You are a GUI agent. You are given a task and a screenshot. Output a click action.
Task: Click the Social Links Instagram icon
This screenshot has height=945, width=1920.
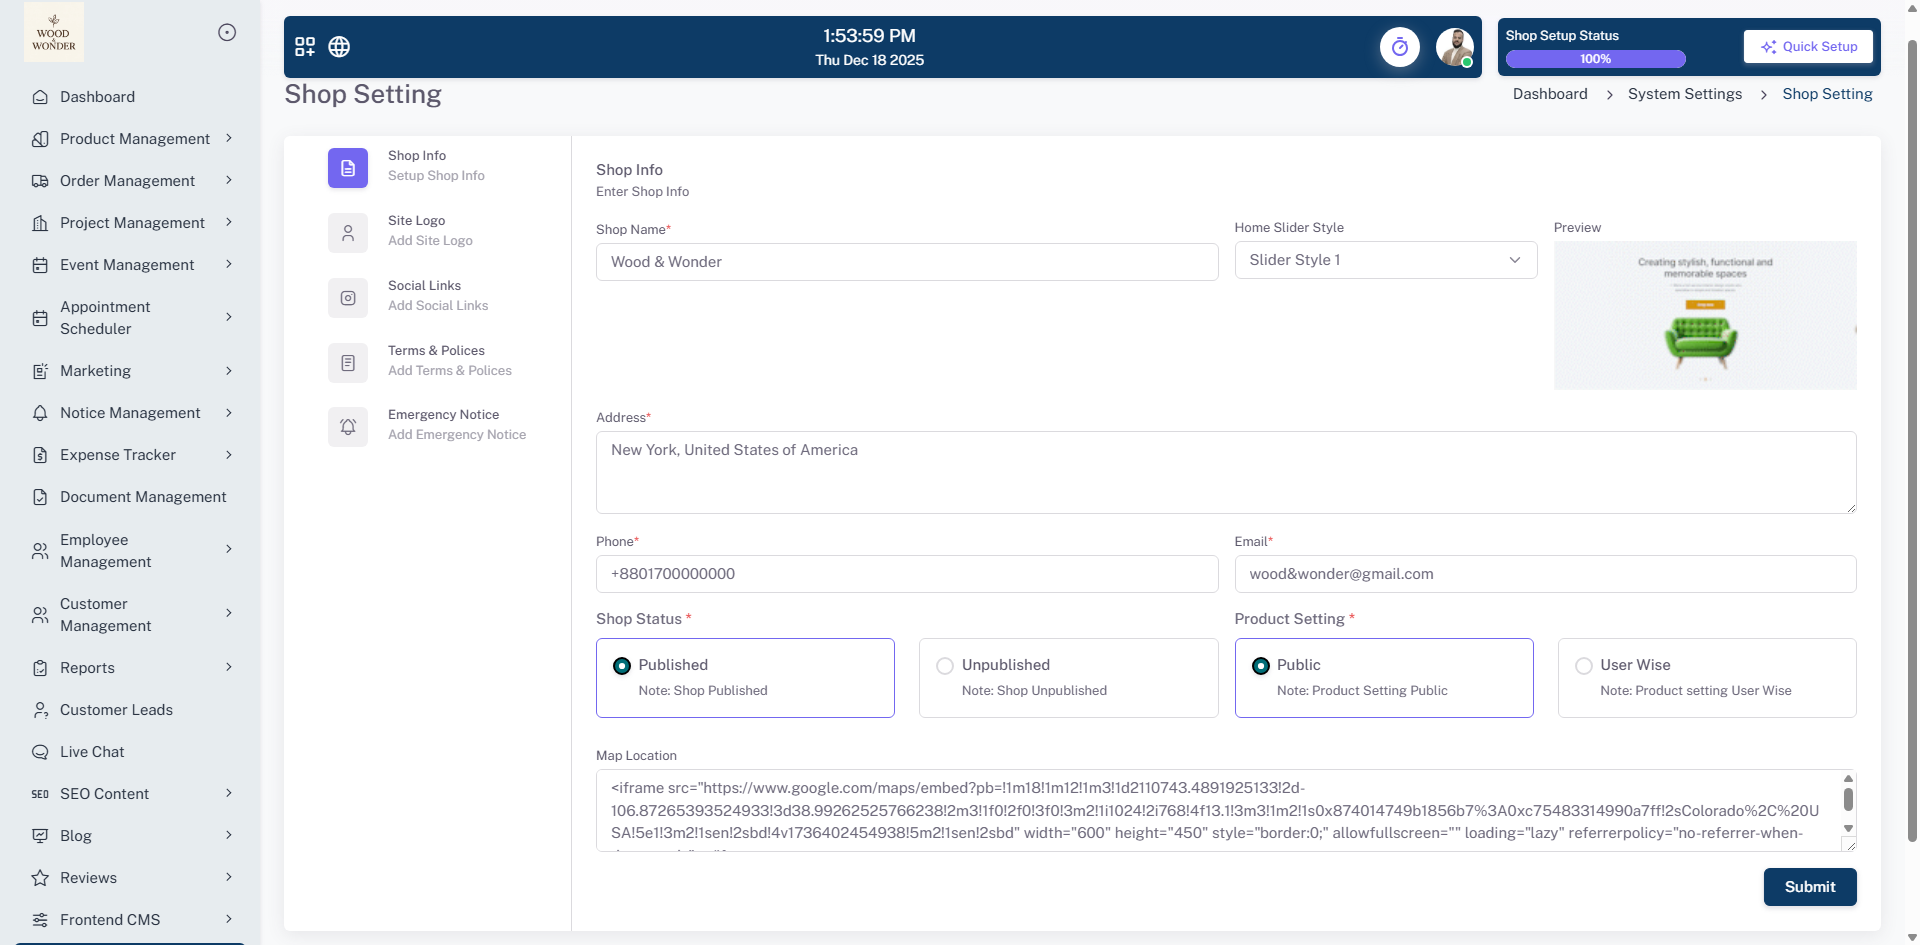pos(348,298)
